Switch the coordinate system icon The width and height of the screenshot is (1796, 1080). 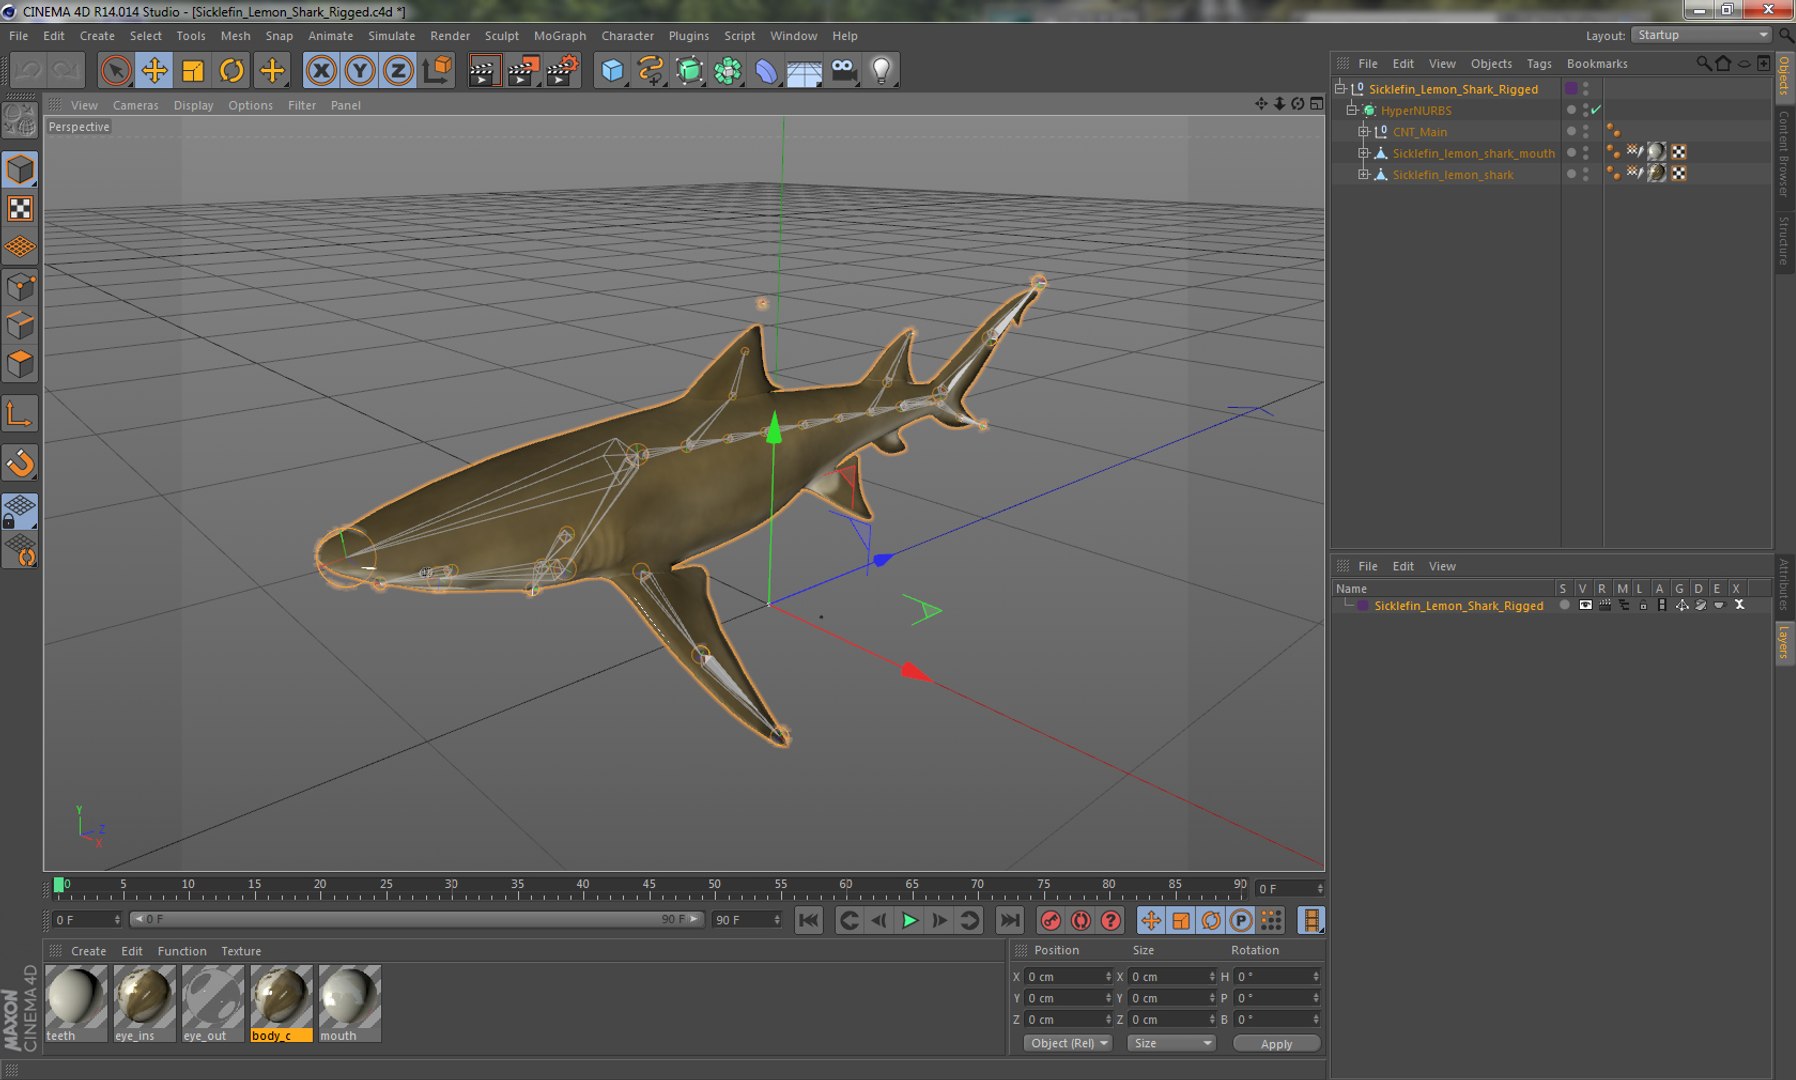click(437, 71)
